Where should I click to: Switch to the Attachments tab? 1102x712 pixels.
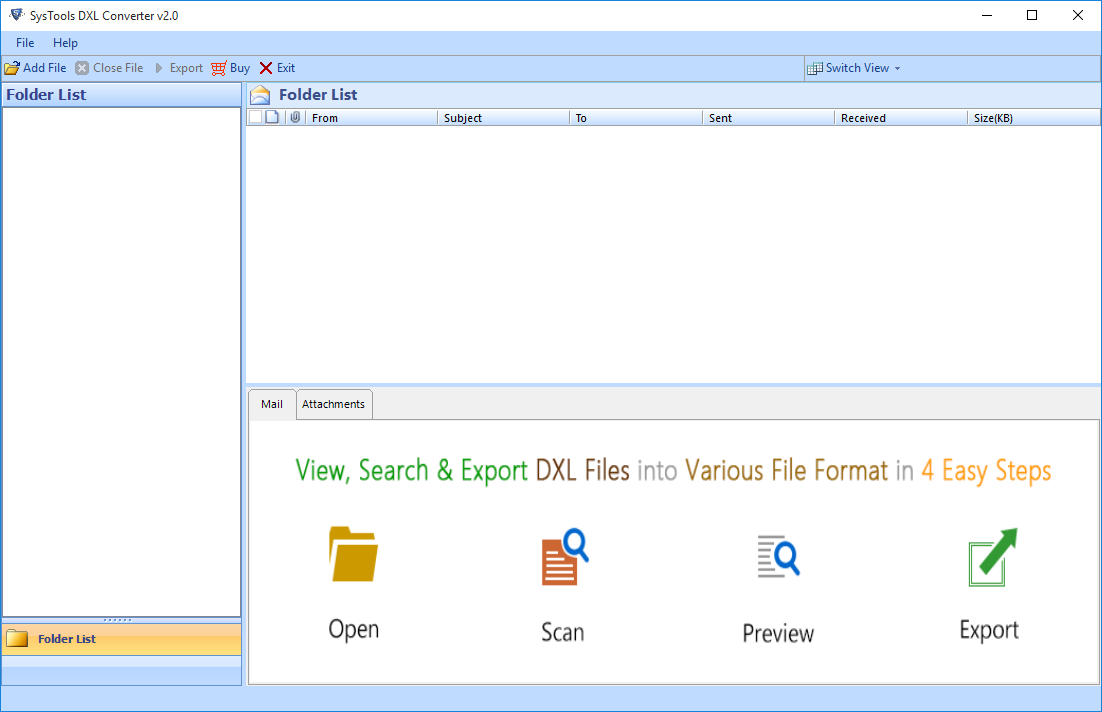pos(333,404)
